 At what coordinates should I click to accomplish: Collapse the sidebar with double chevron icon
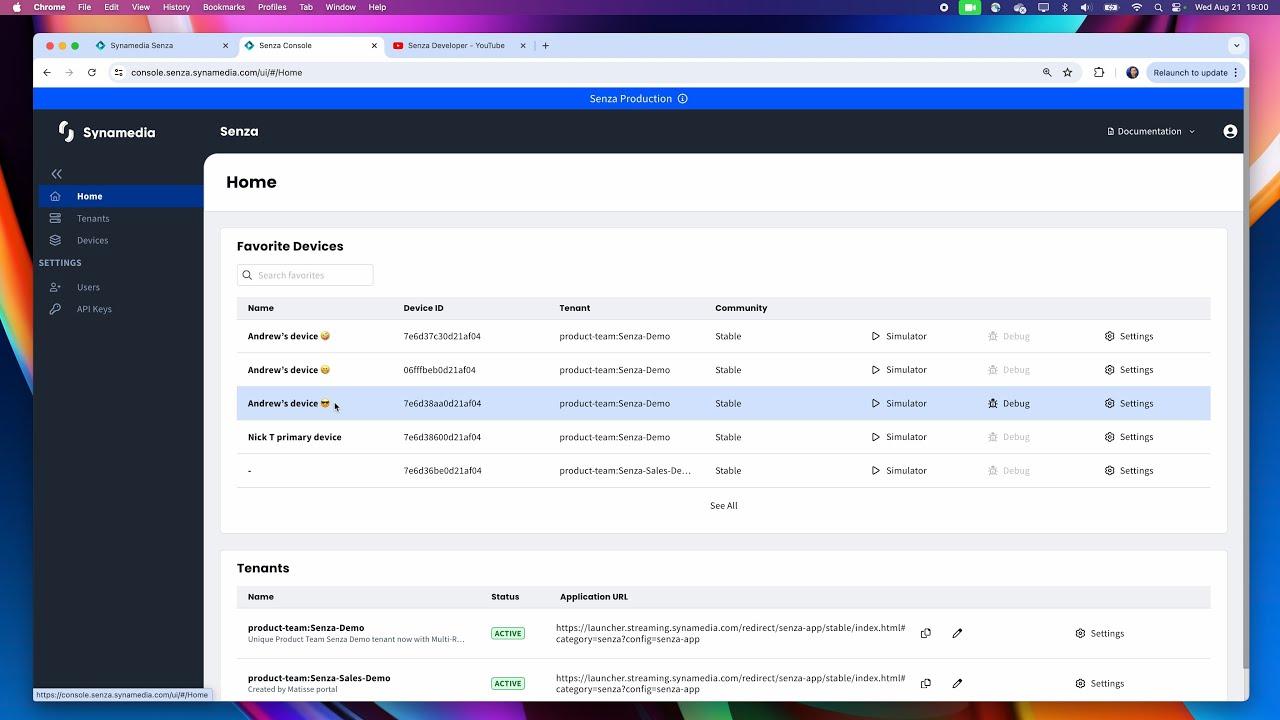[56, 174]
